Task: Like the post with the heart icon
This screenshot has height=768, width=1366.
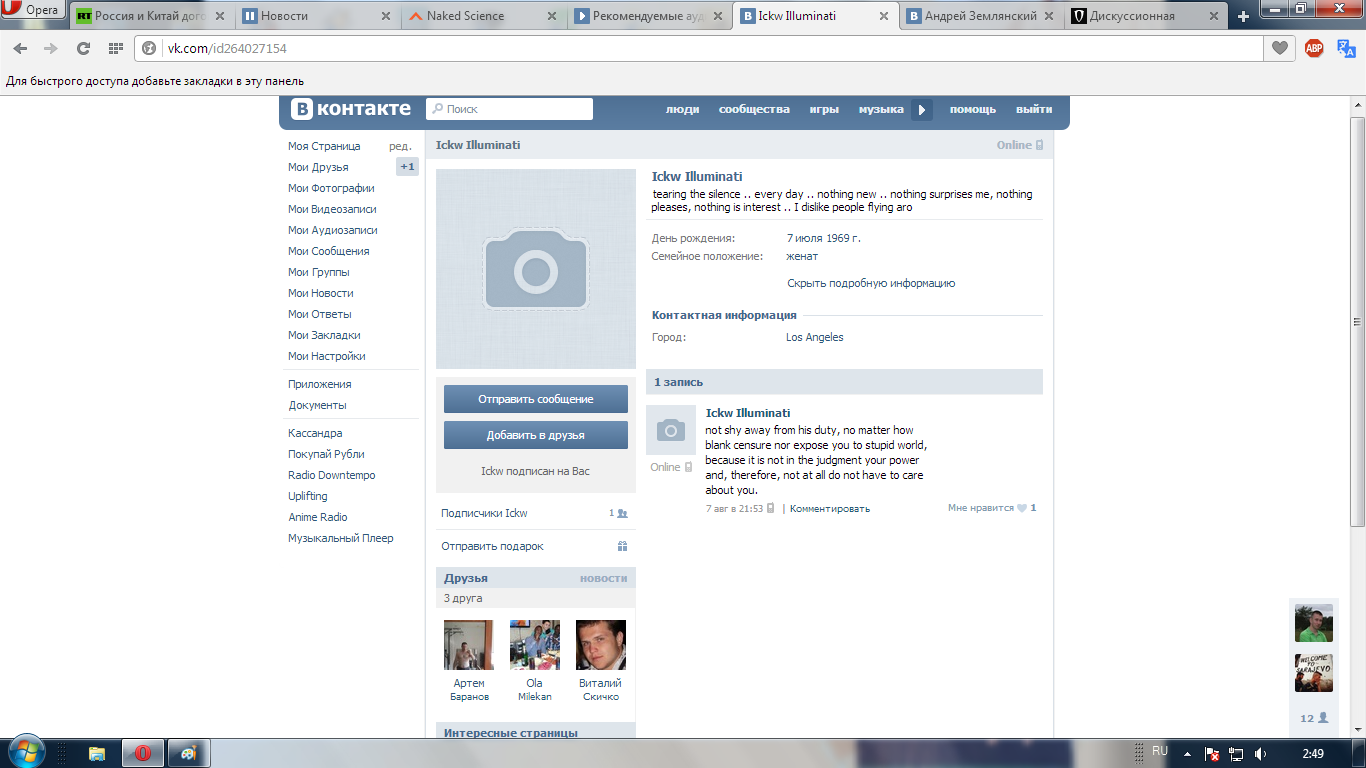Action: pos(1022,508)
